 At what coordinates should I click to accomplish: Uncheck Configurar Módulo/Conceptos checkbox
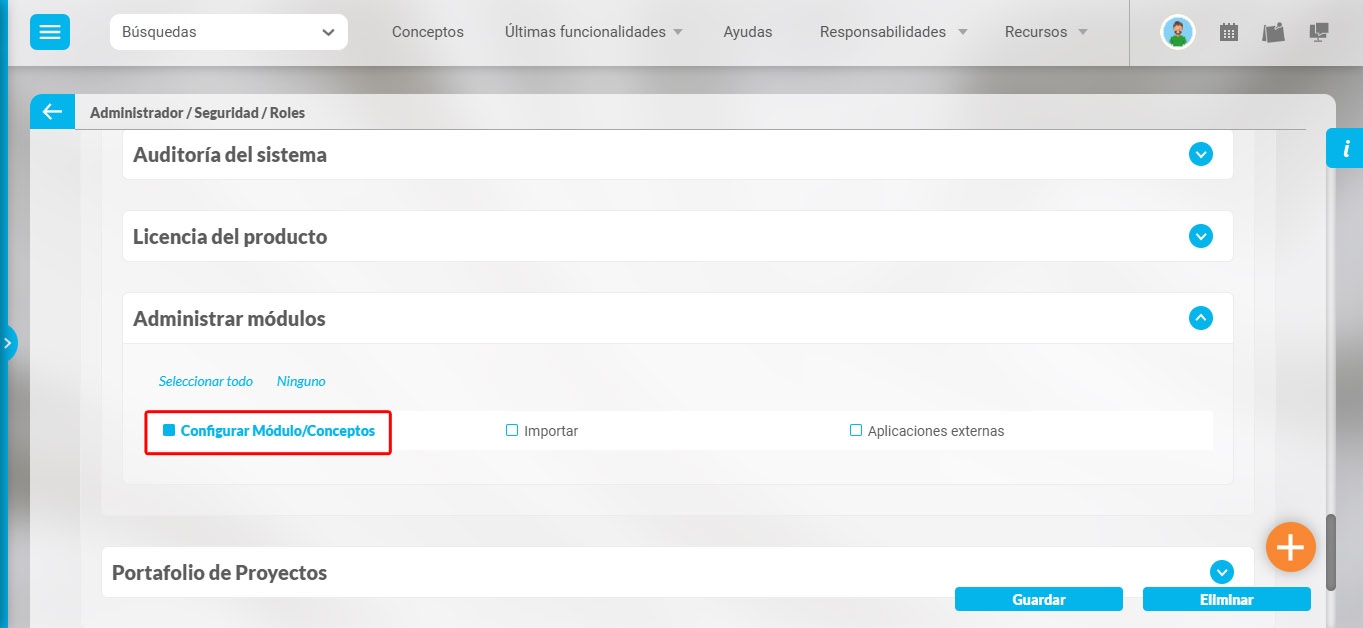point(169,430)
